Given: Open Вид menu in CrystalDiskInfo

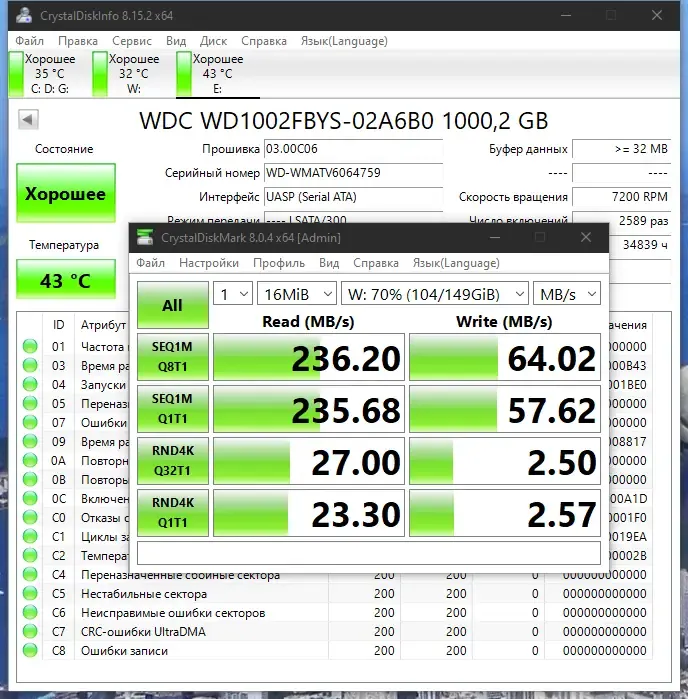Looking at the screenshot, I should [176, 41].
